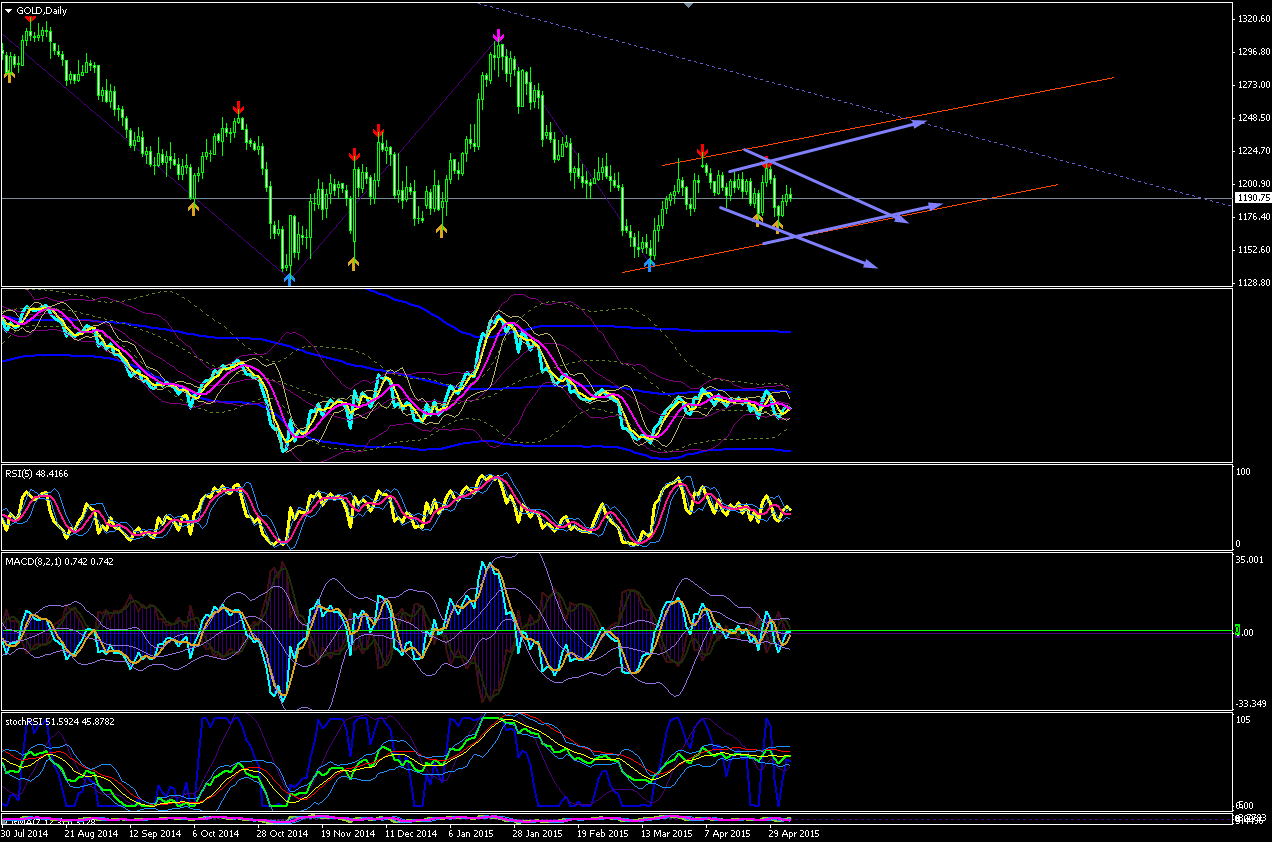Click the 1296.80 price scale value
This screenshot has width=1272, height=842.
(1253, 52)
